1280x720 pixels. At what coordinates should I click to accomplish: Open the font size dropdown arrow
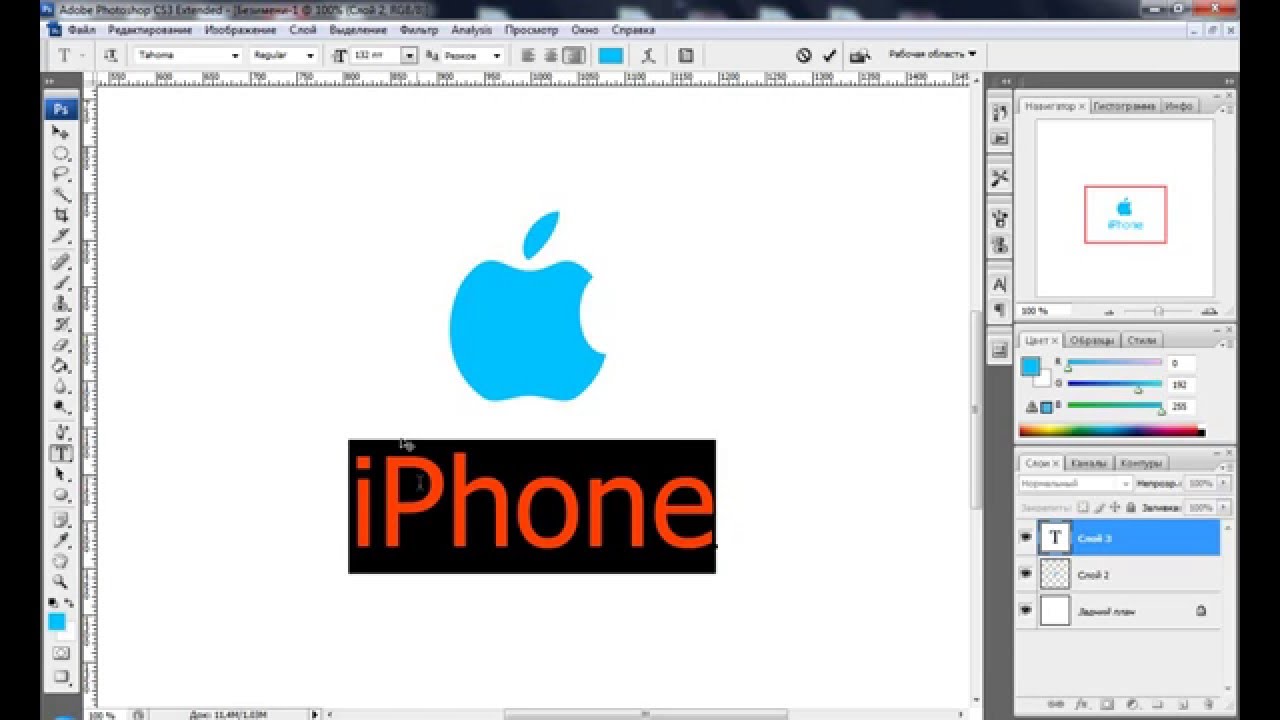coord(409,56)
